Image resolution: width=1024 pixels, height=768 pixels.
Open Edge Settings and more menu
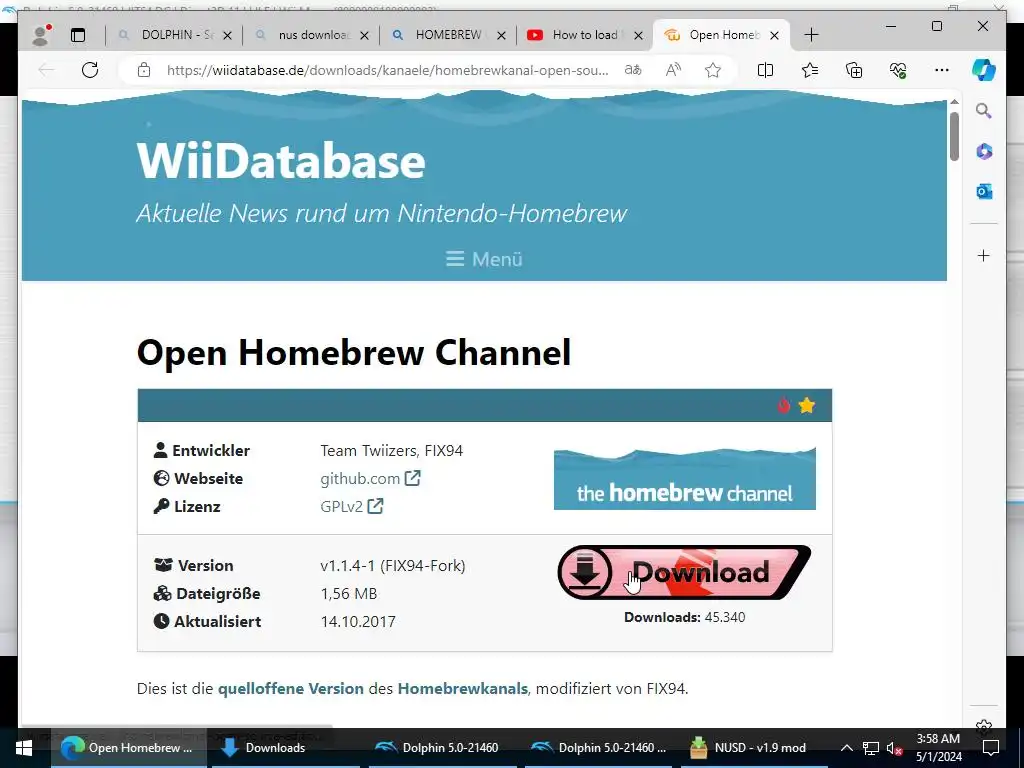tap(942, 70)
